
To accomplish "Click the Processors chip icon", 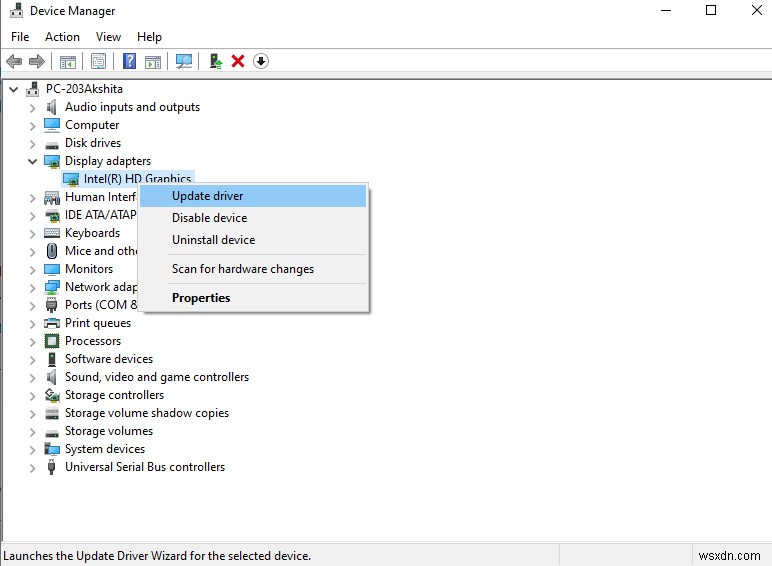I will pyautogui.click(x=52, y=341).
